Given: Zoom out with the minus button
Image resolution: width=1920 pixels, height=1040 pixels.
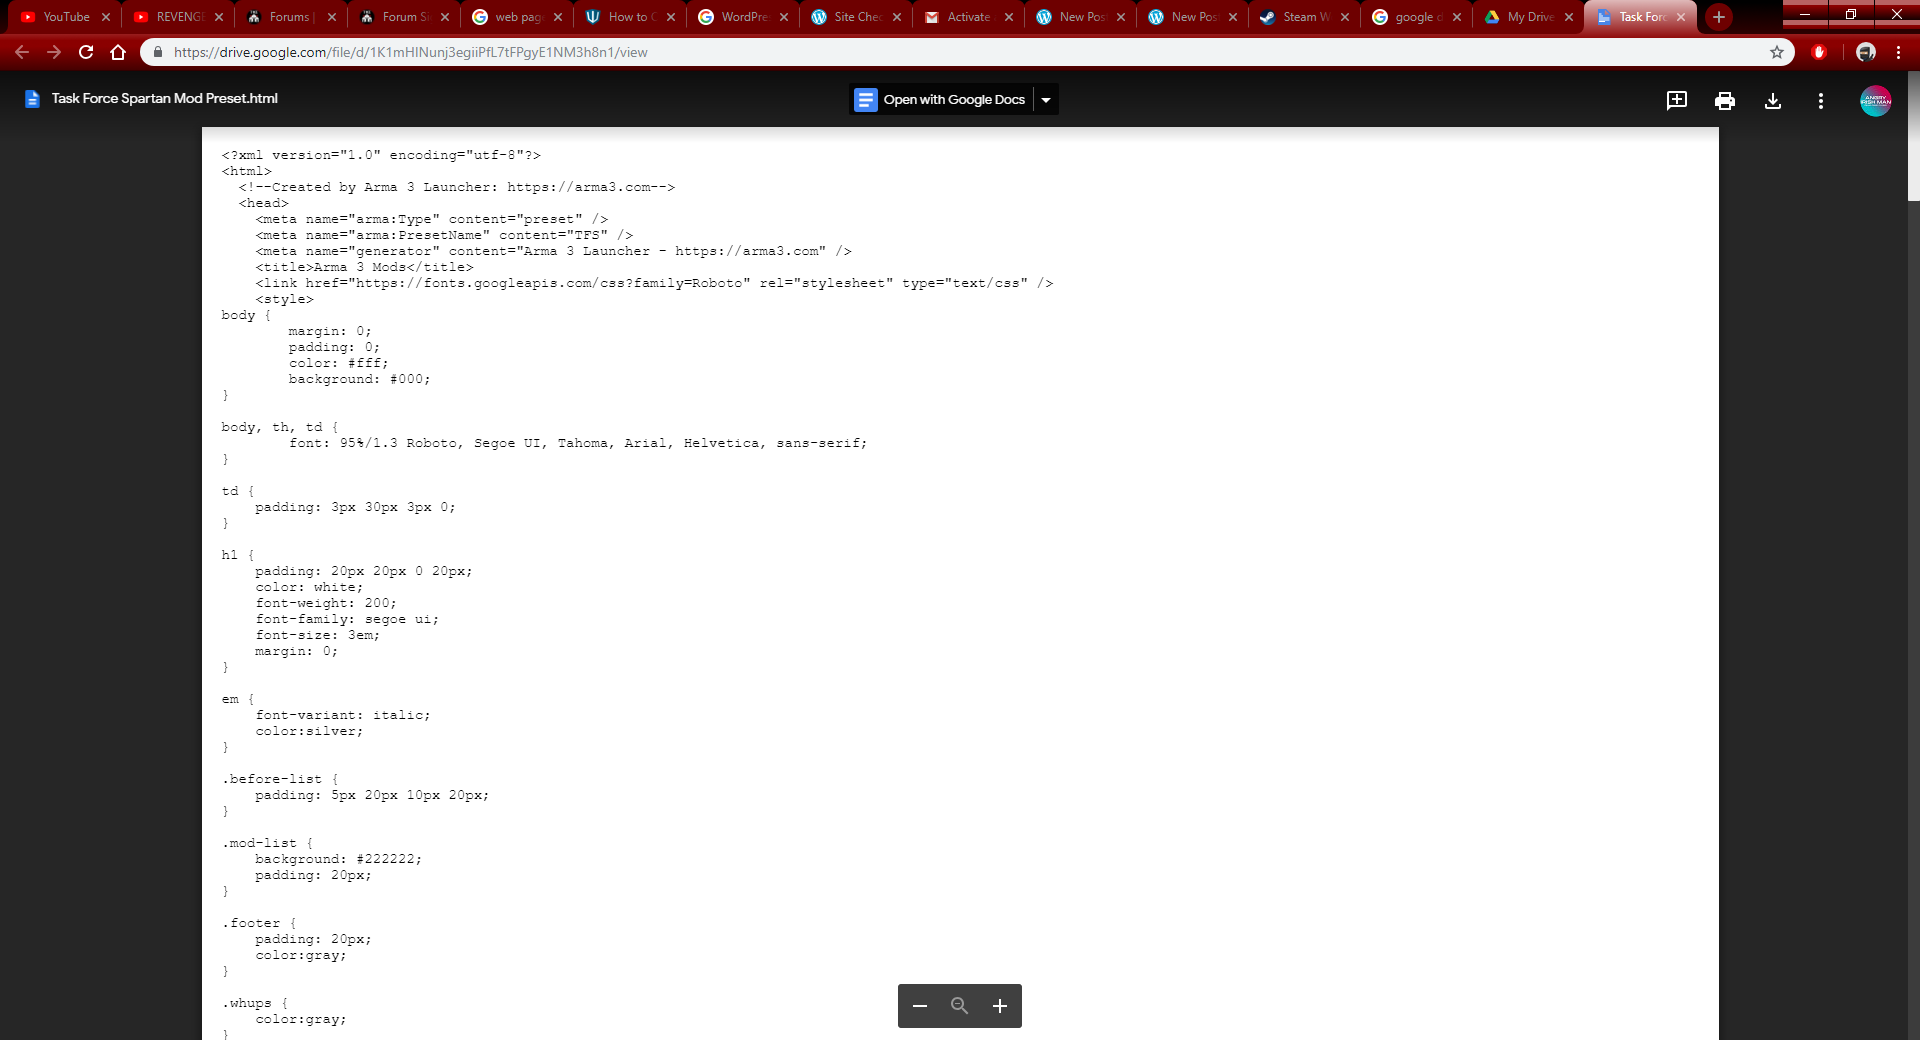Looking at the screenshot, I should coord(920,1006).
